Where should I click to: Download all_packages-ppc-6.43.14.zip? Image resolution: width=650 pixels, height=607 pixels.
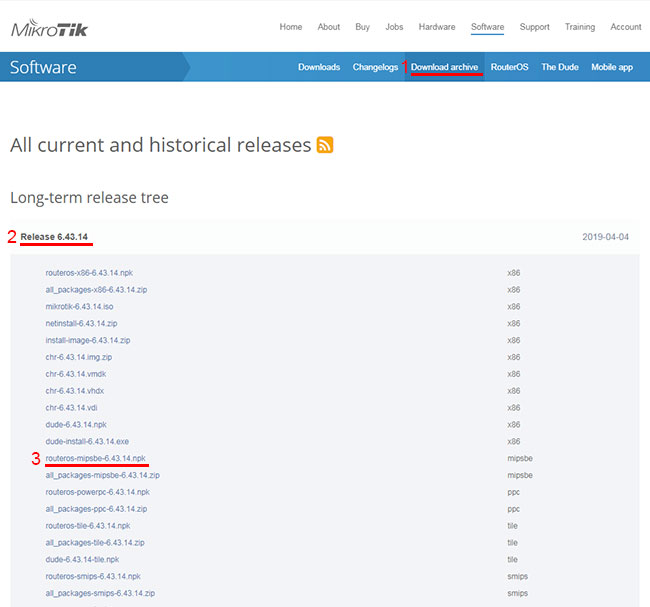click(96, 509)
